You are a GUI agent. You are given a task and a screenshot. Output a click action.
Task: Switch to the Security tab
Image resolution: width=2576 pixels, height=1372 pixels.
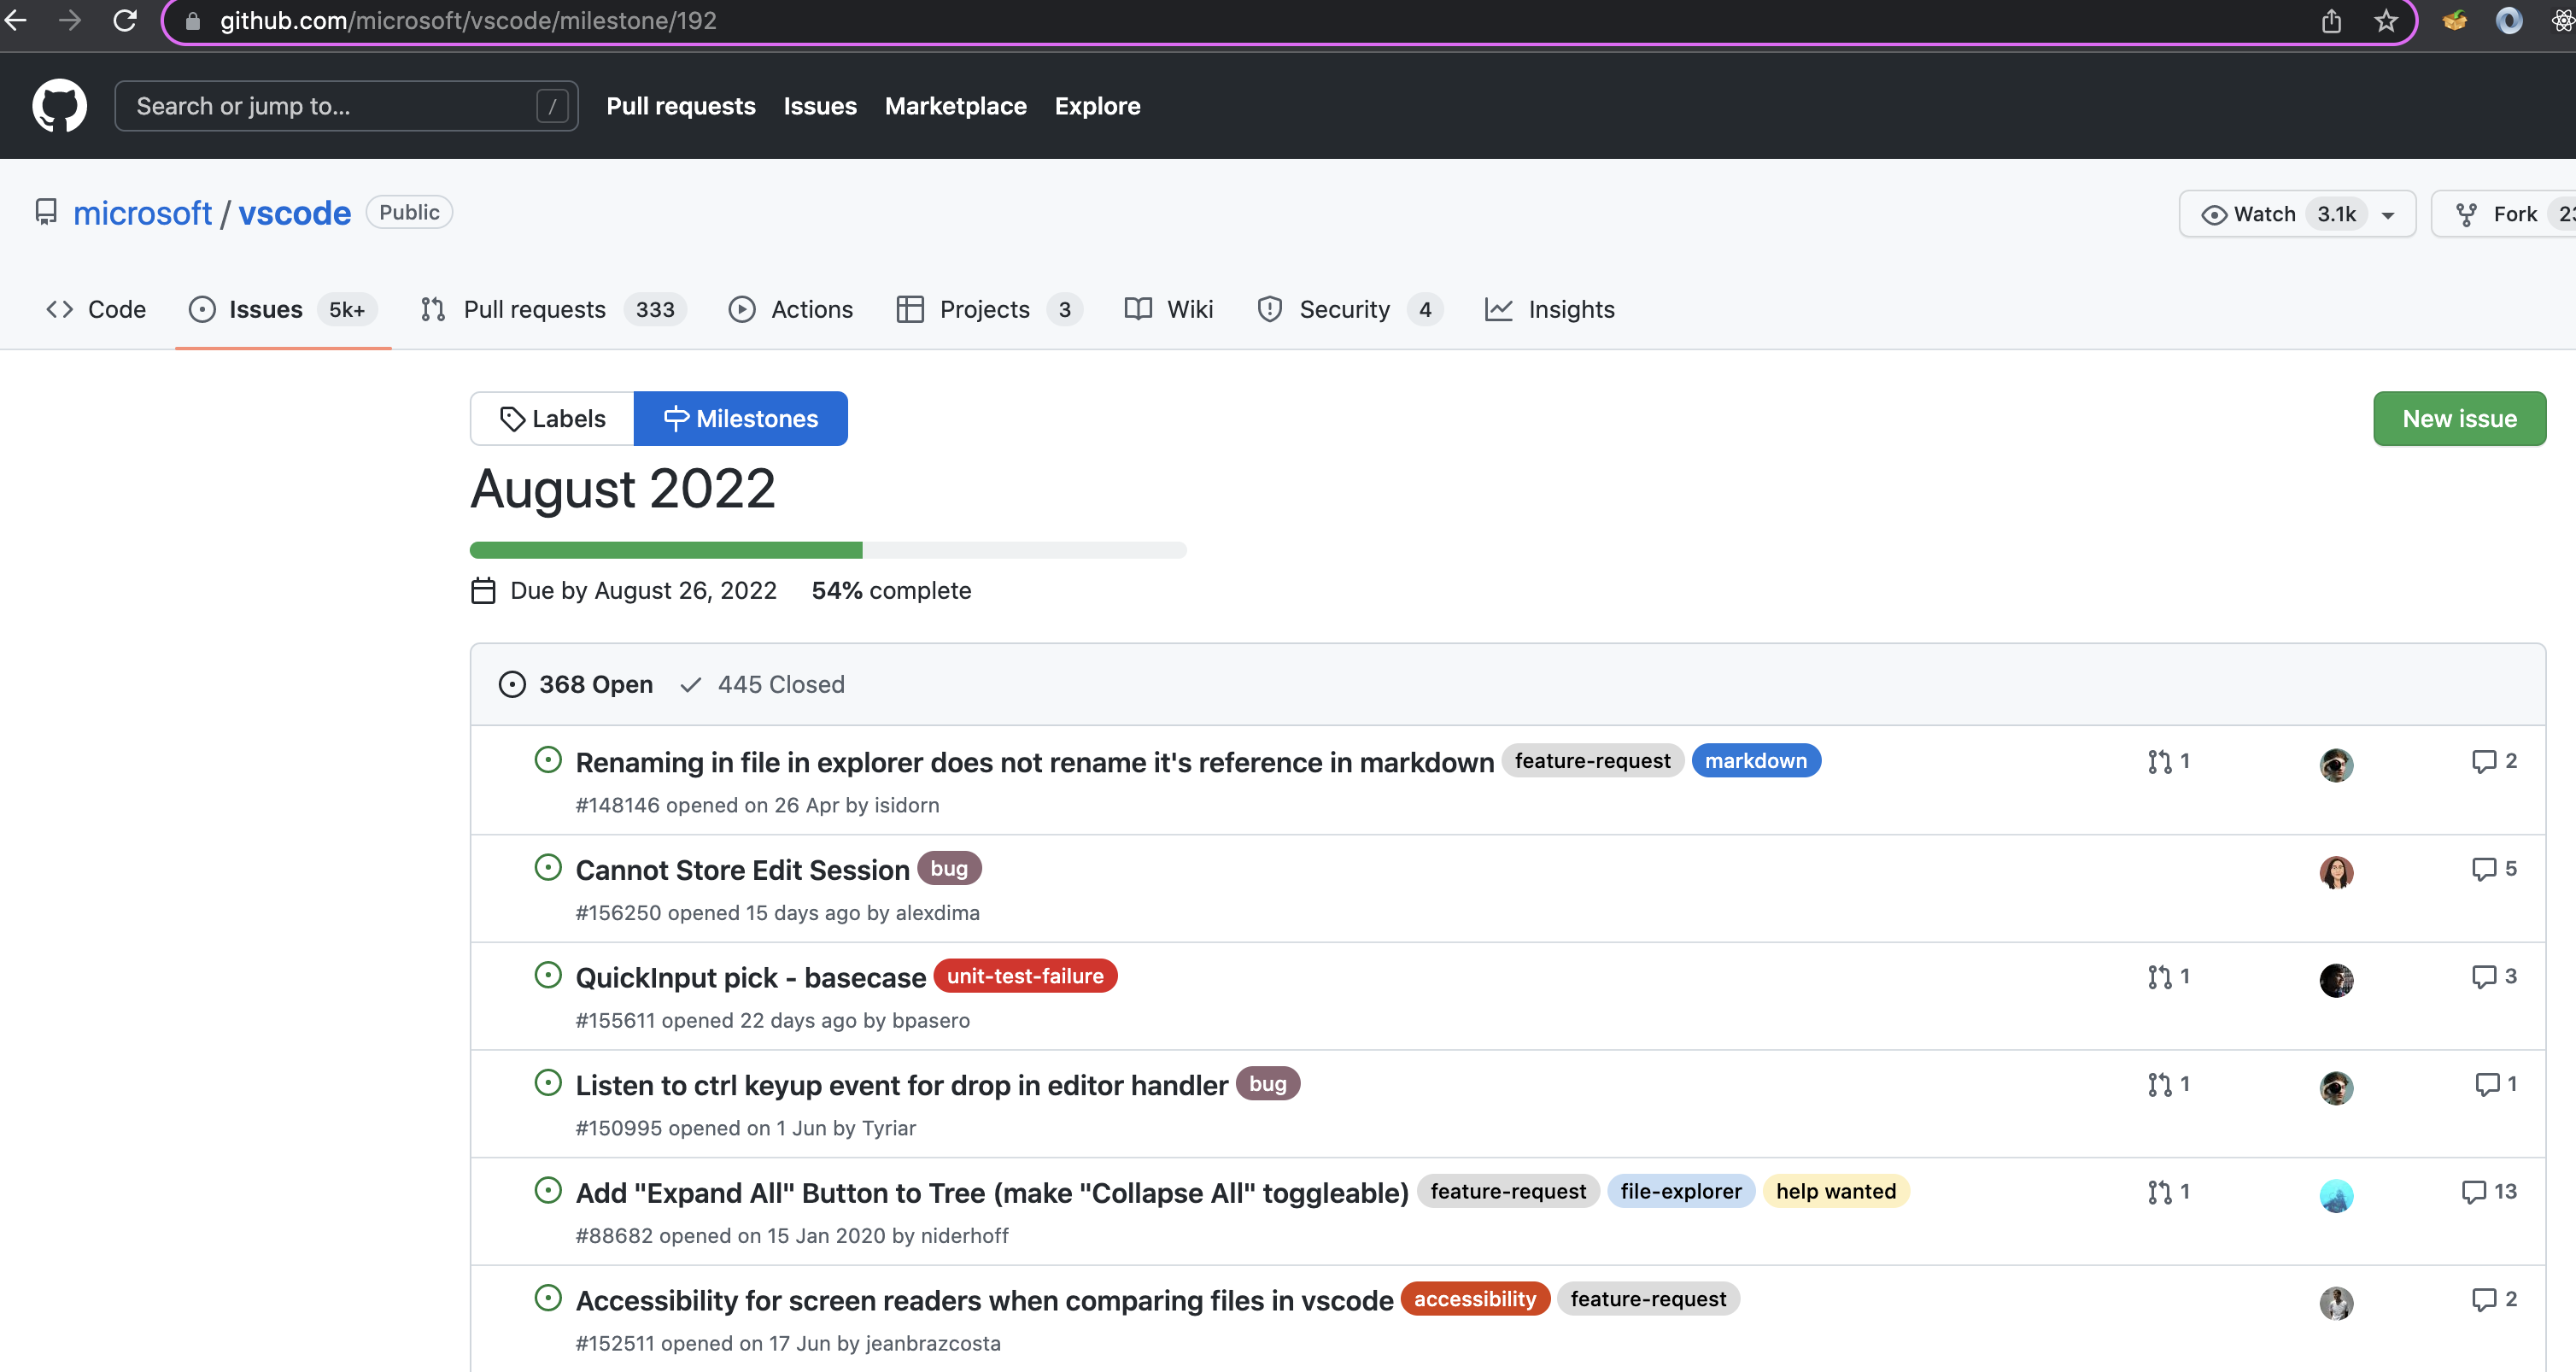pos(1345,309)
